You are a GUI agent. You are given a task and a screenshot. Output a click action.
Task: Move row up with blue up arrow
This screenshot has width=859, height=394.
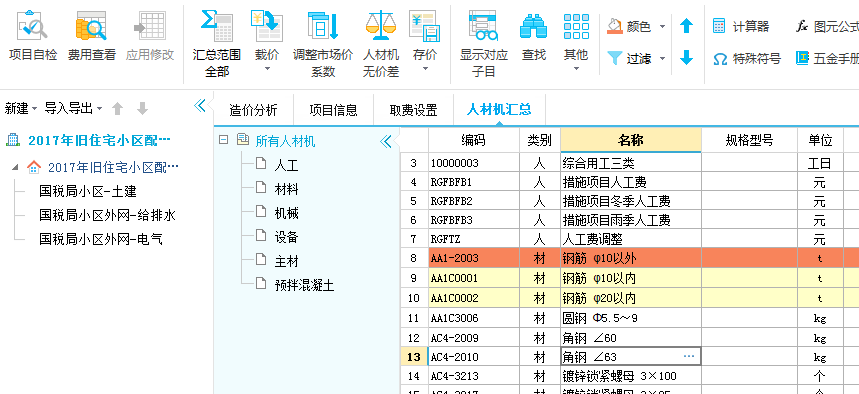tap(686, 26)
